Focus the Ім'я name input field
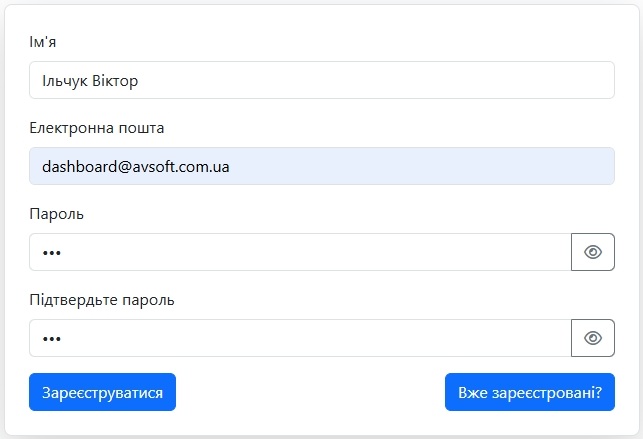Screen dimensions: 643x439 [x=321, y=80]
